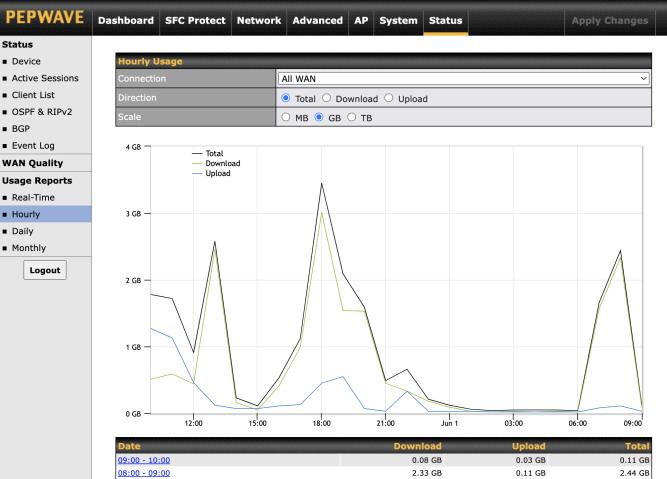Open Active Sessions in the sidebar
Screen dimensions: 667x479
tap(45, 78)
